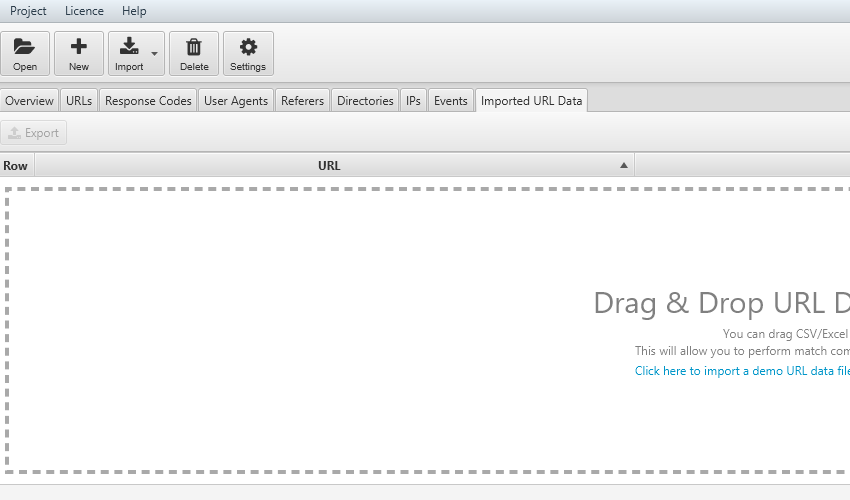
Task: Open Settings via the gear icon
Action: click(x=248, y=47)
